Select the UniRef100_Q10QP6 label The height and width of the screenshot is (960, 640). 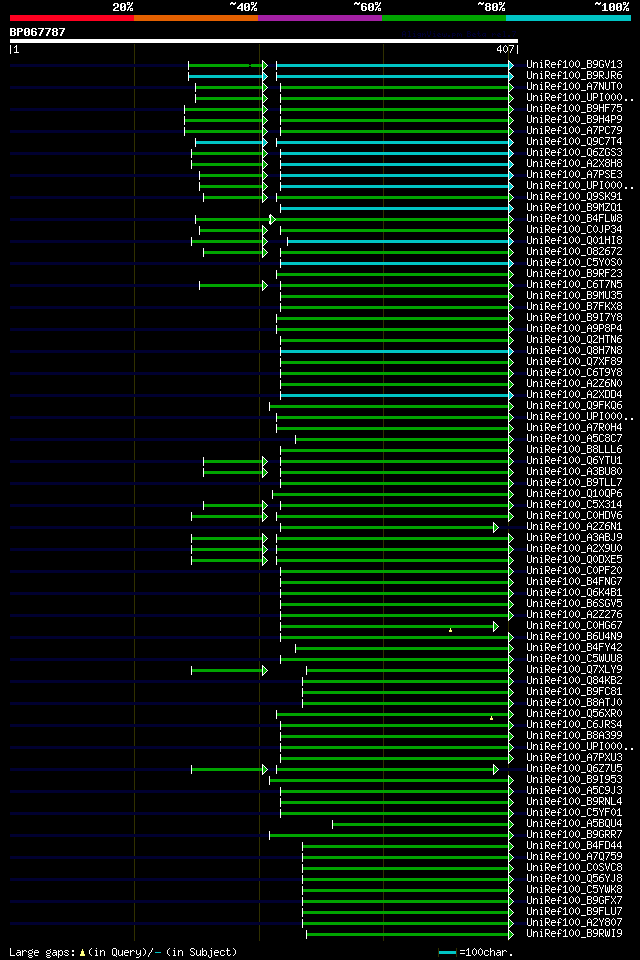[574, 493]
